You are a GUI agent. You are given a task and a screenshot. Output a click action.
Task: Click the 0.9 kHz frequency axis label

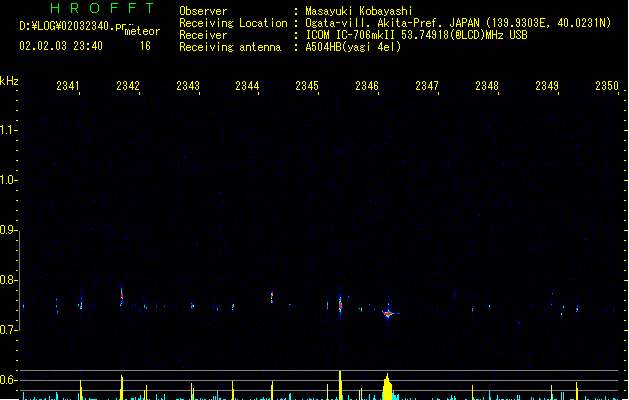(8, 230)
